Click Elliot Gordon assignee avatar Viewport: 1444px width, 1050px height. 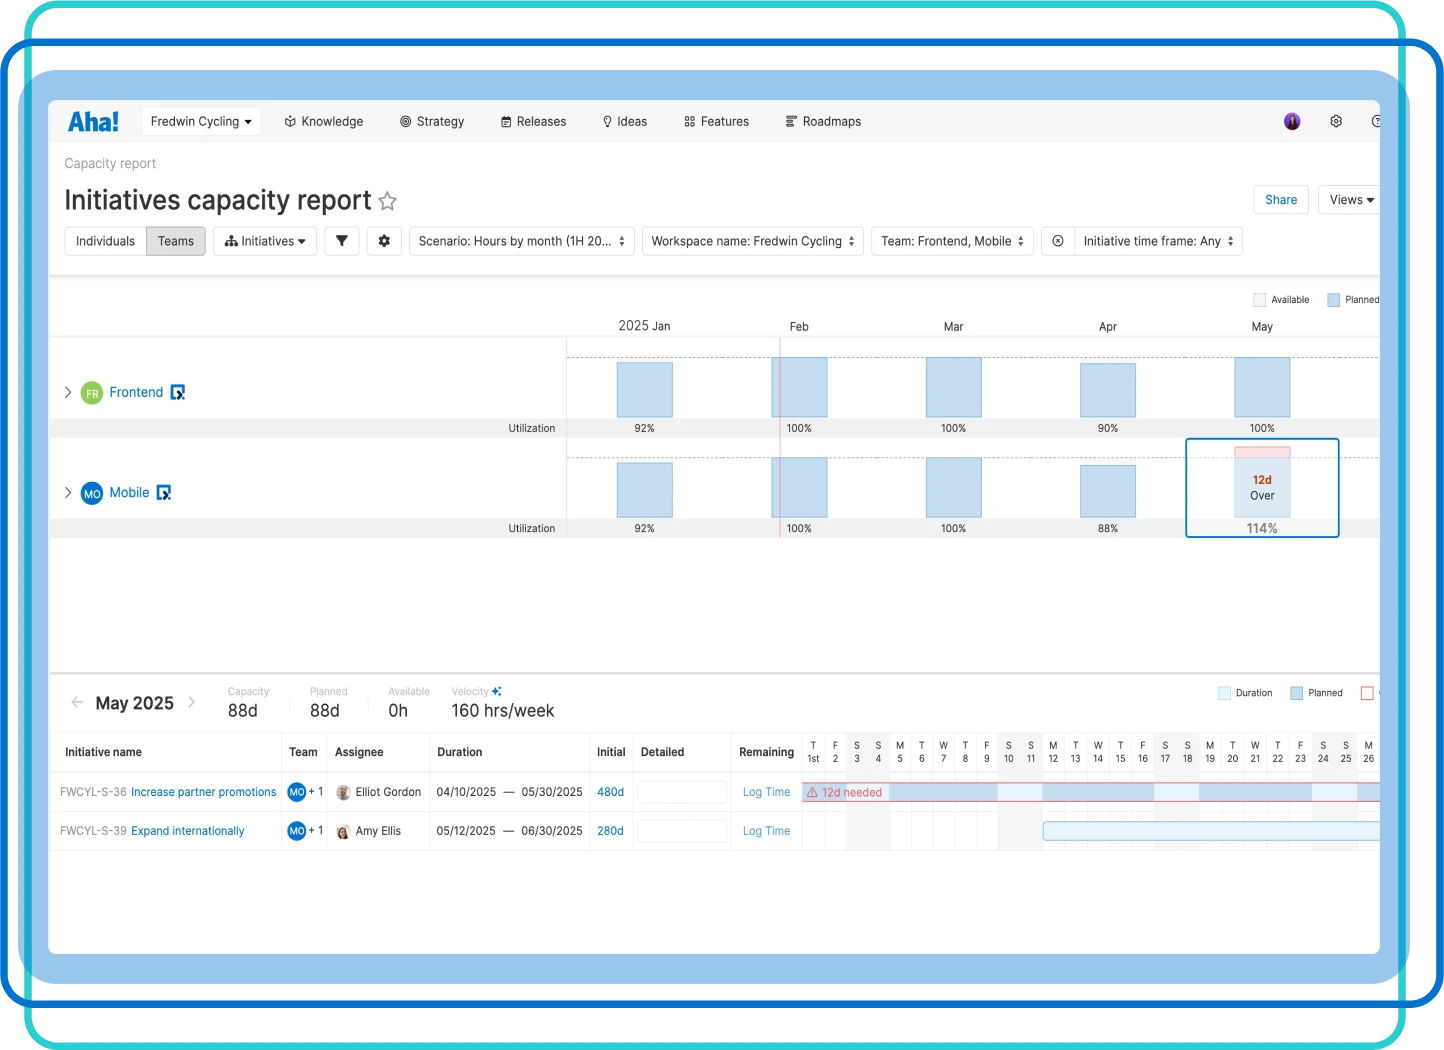click(343, 792)
